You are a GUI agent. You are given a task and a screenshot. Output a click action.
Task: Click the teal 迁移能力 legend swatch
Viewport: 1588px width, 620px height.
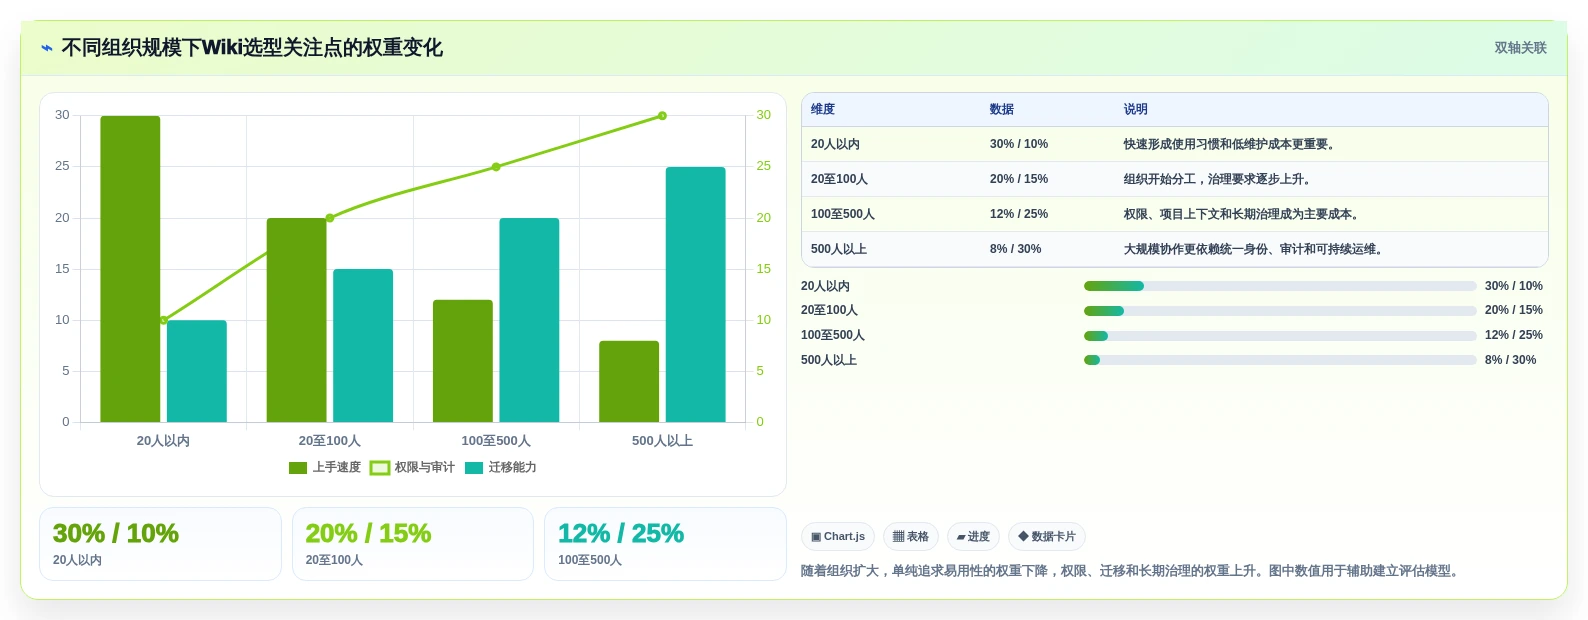(474, 467)
